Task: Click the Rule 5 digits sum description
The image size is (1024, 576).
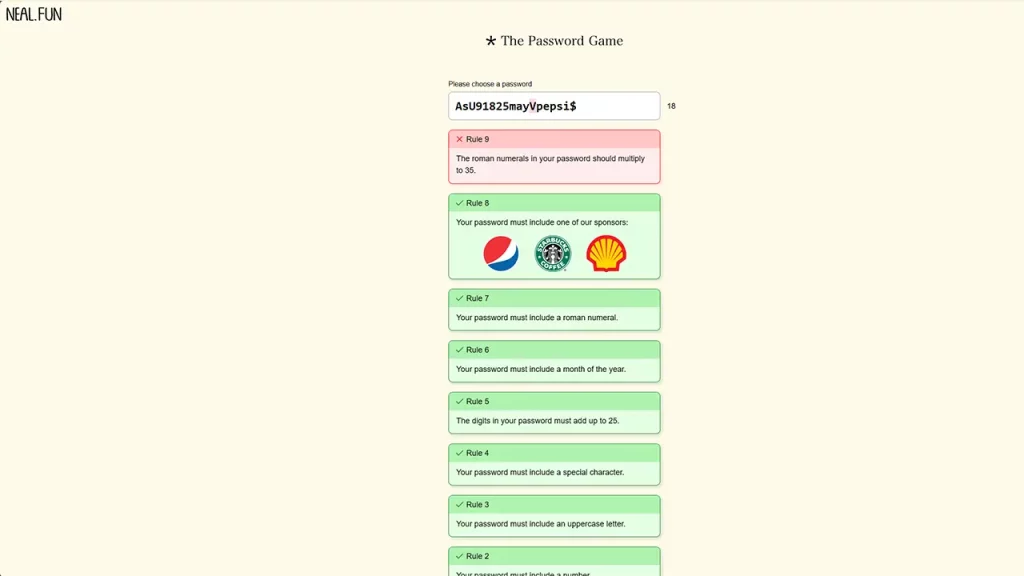Action: 537,421
